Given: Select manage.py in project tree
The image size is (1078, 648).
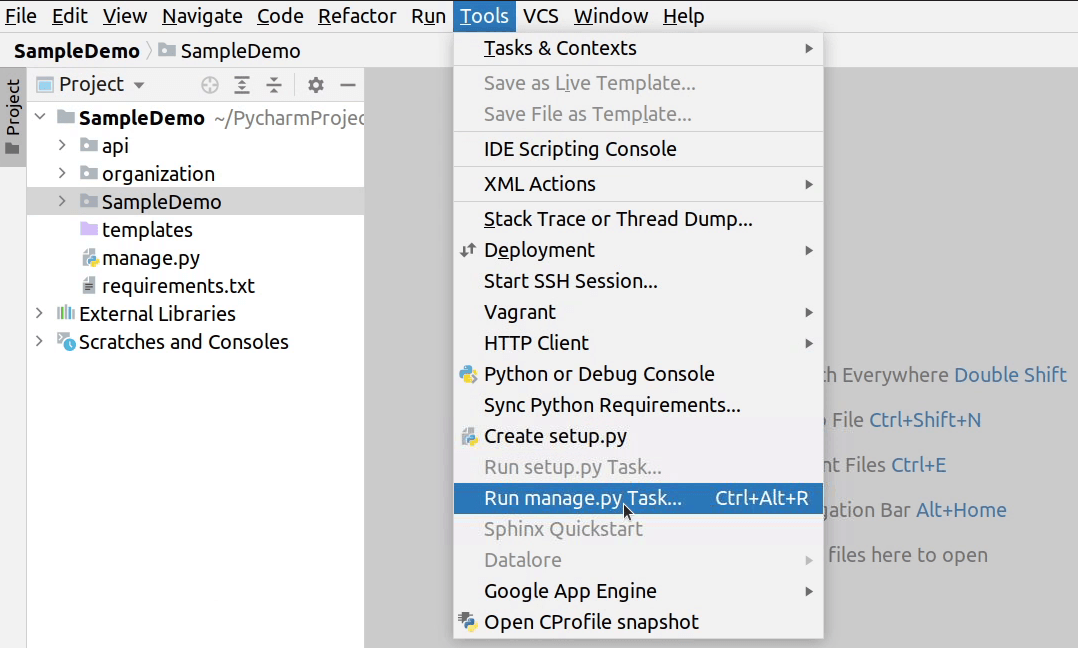Looking at the screenshot, I should pyautogui.click(x=150, y=258).
